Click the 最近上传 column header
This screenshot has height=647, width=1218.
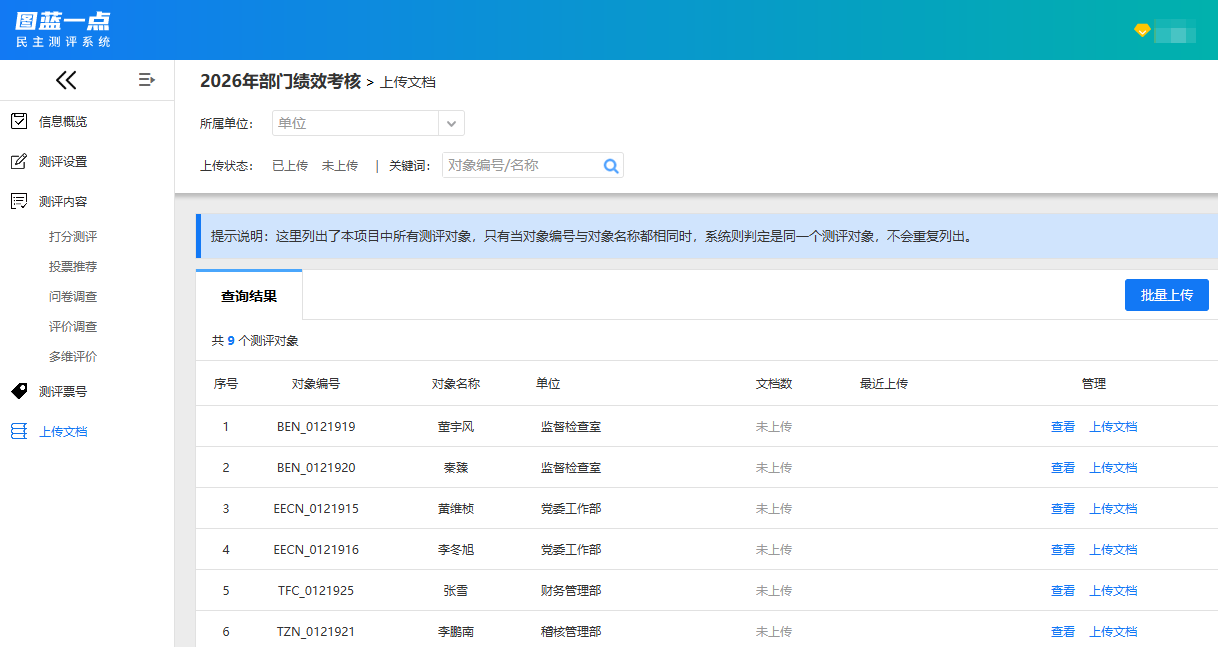884,384
